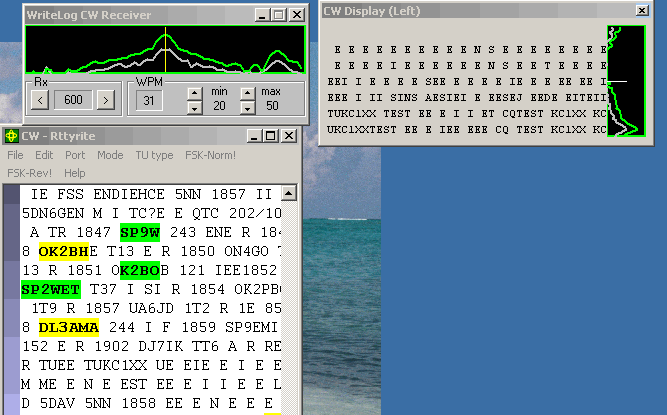667x415 pixels.
Task: Open the File menu in Rttyrite
Action: [15, 155]
